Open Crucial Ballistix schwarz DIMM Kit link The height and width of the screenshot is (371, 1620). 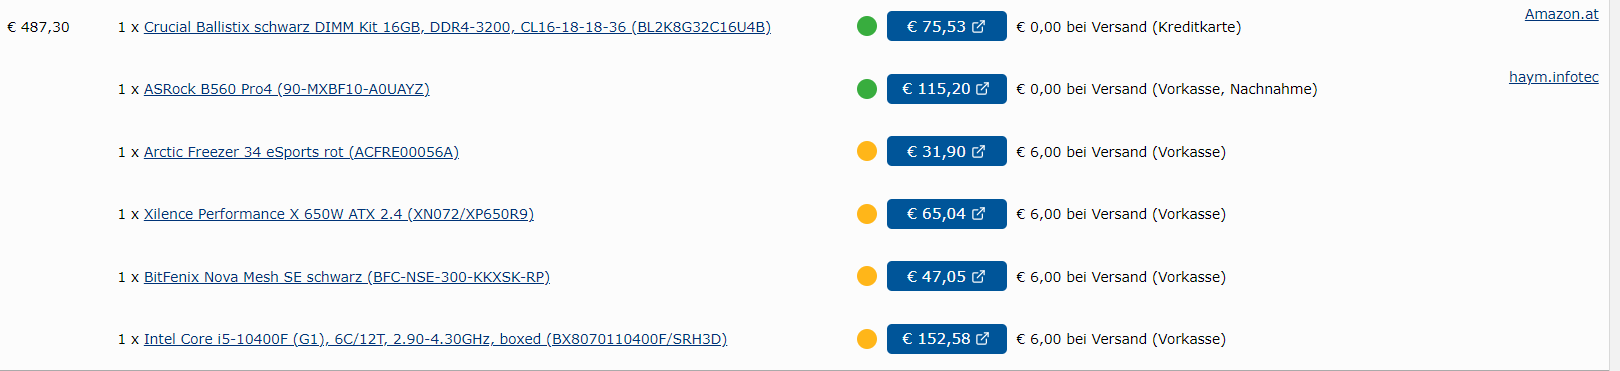457,27
